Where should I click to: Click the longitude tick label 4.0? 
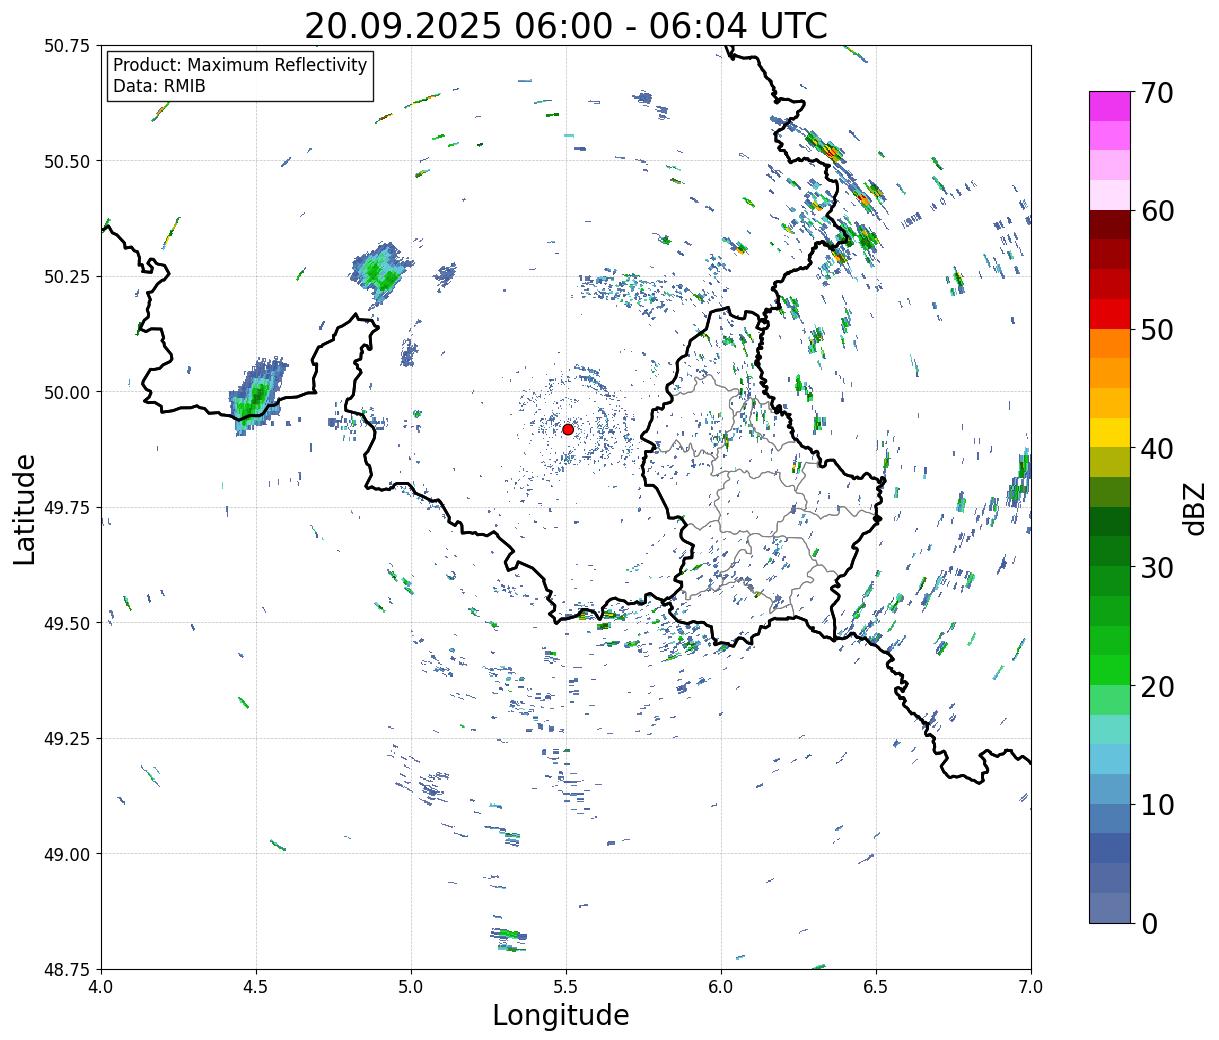tap(101, 987)
